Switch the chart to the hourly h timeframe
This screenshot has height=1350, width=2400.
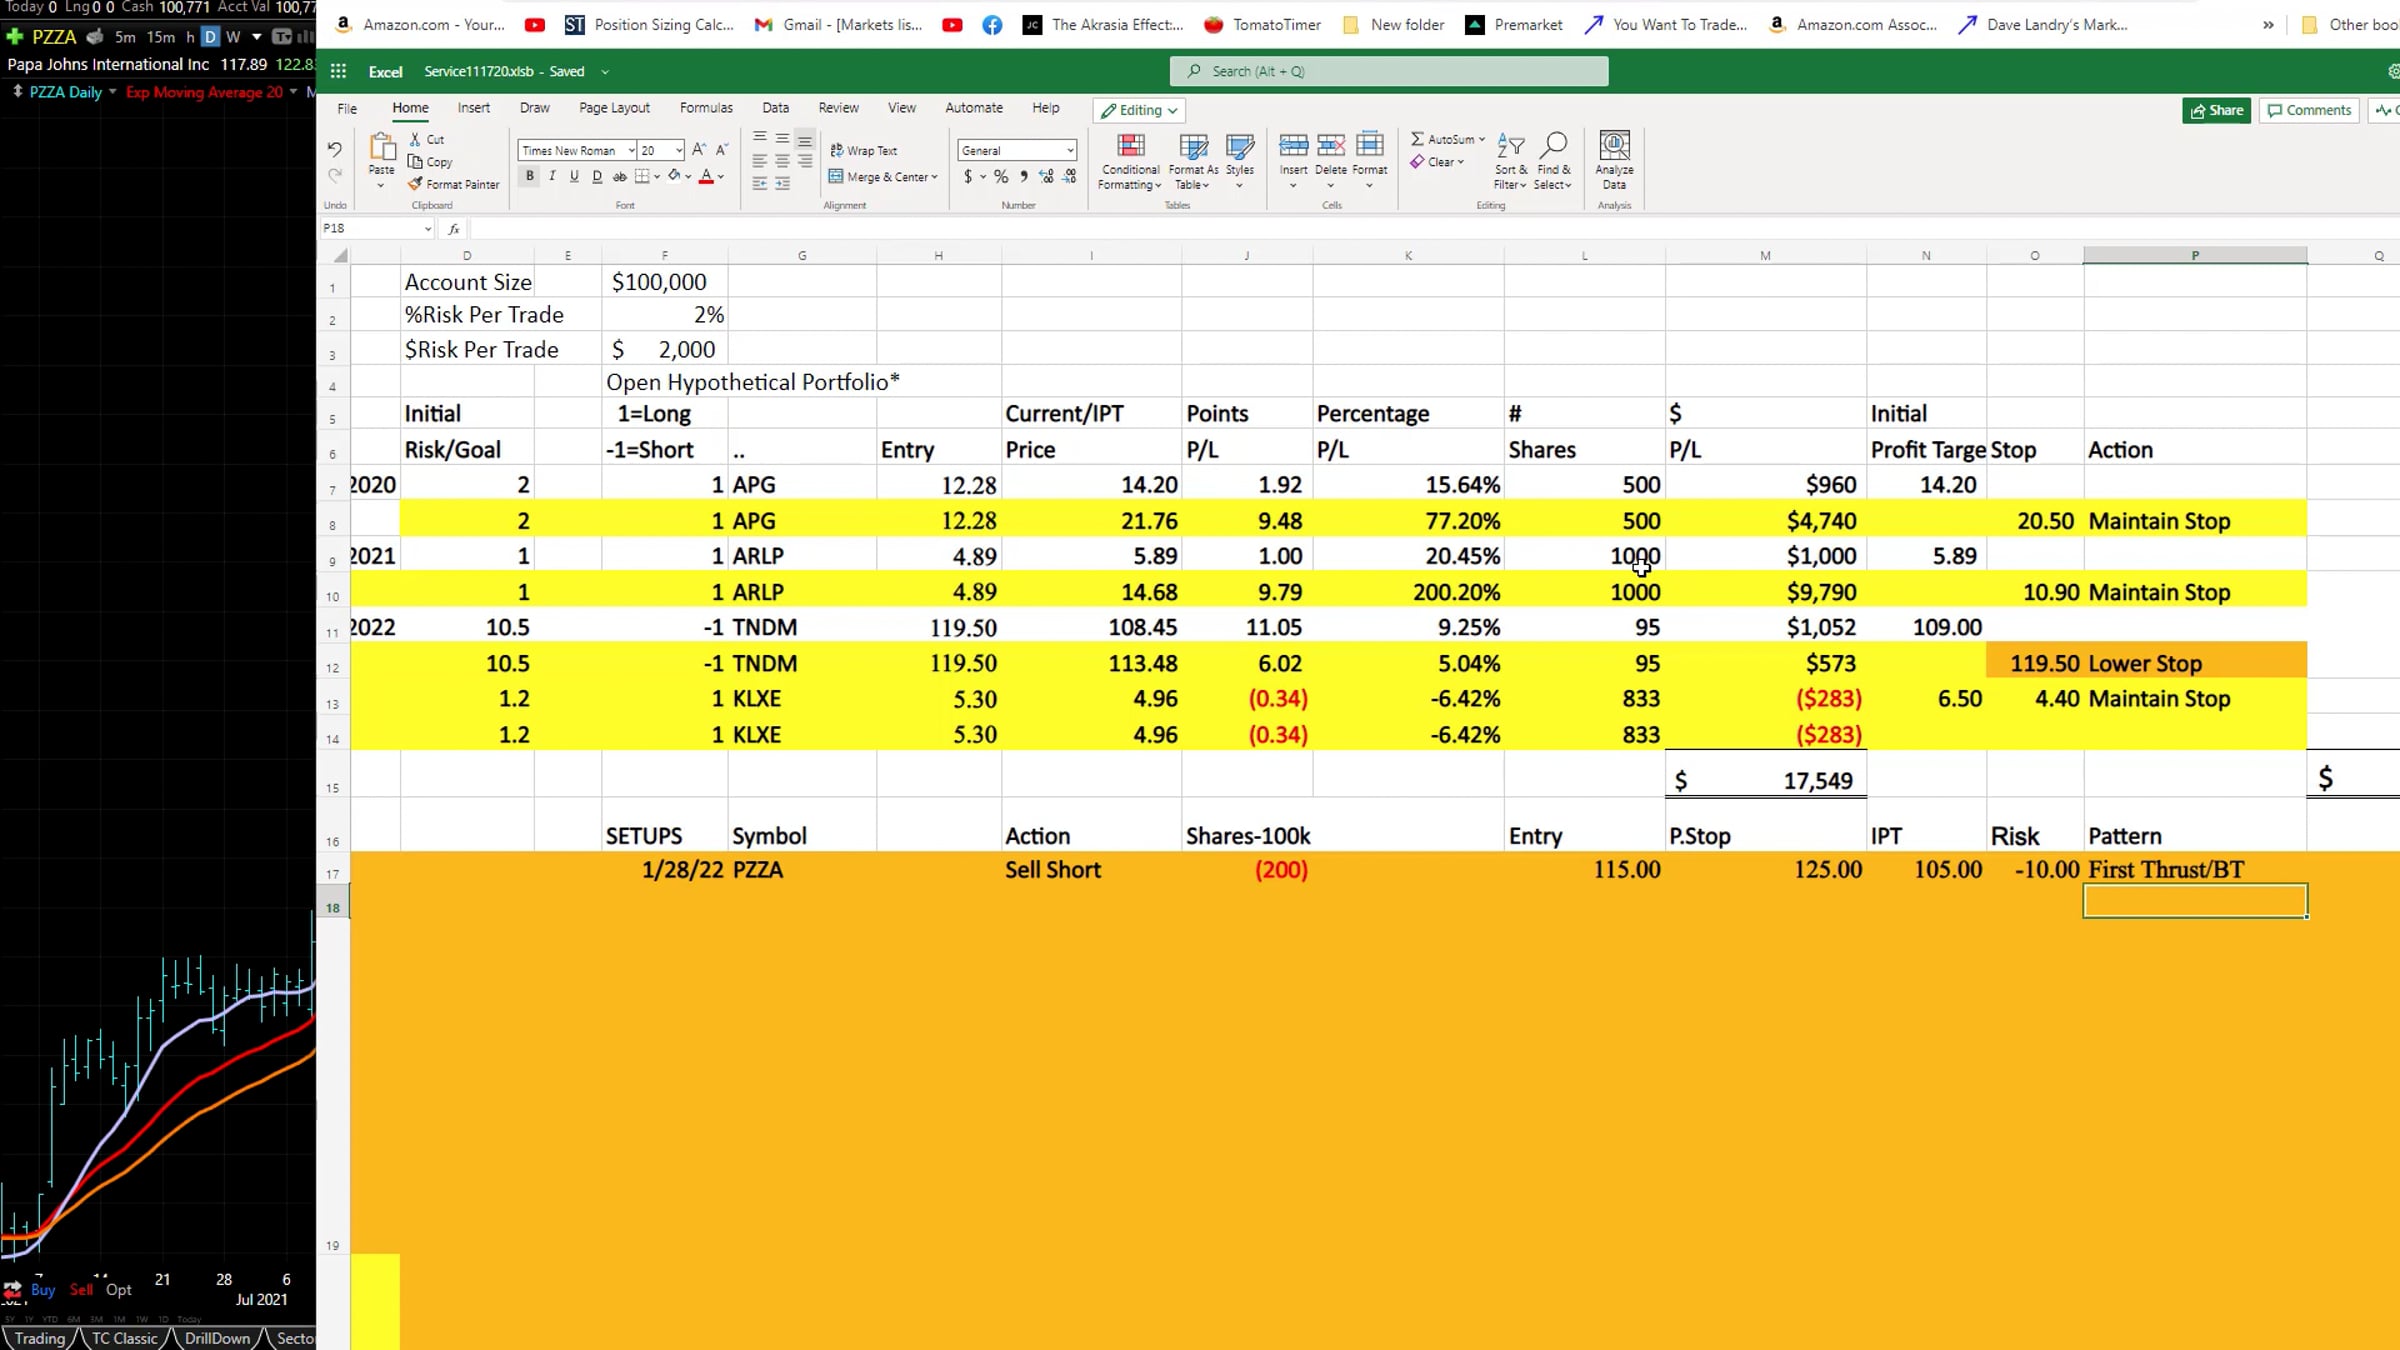[190, 37]
